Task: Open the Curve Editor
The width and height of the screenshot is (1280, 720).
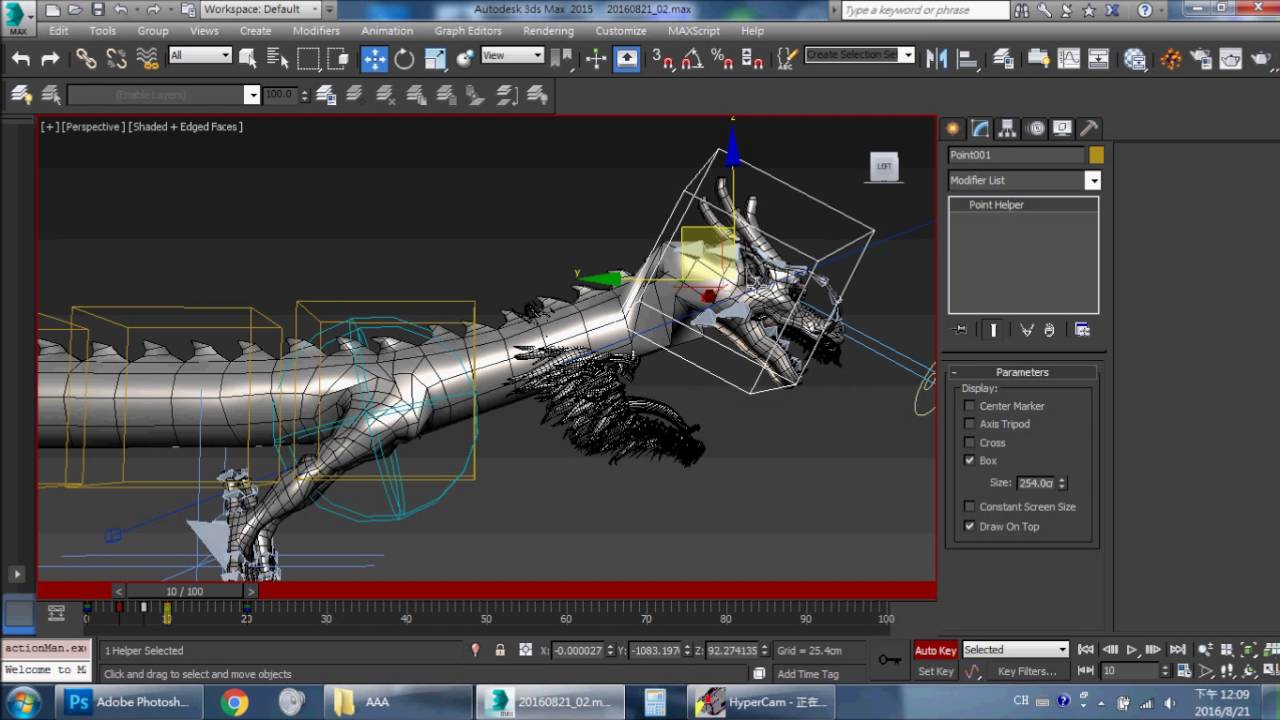Action: click(x=1069, y=58)
